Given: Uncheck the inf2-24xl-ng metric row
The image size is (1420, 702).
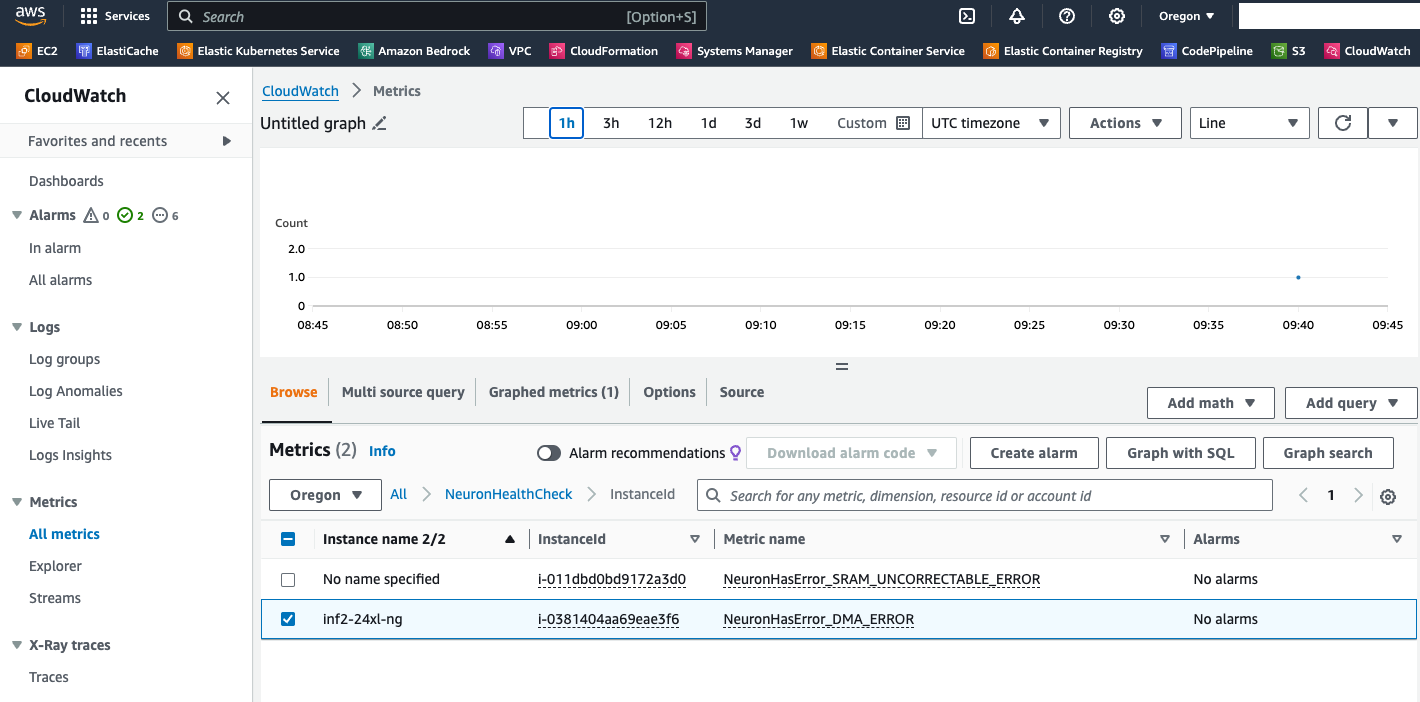Looking at the screenshot, I should pos(288,619).
